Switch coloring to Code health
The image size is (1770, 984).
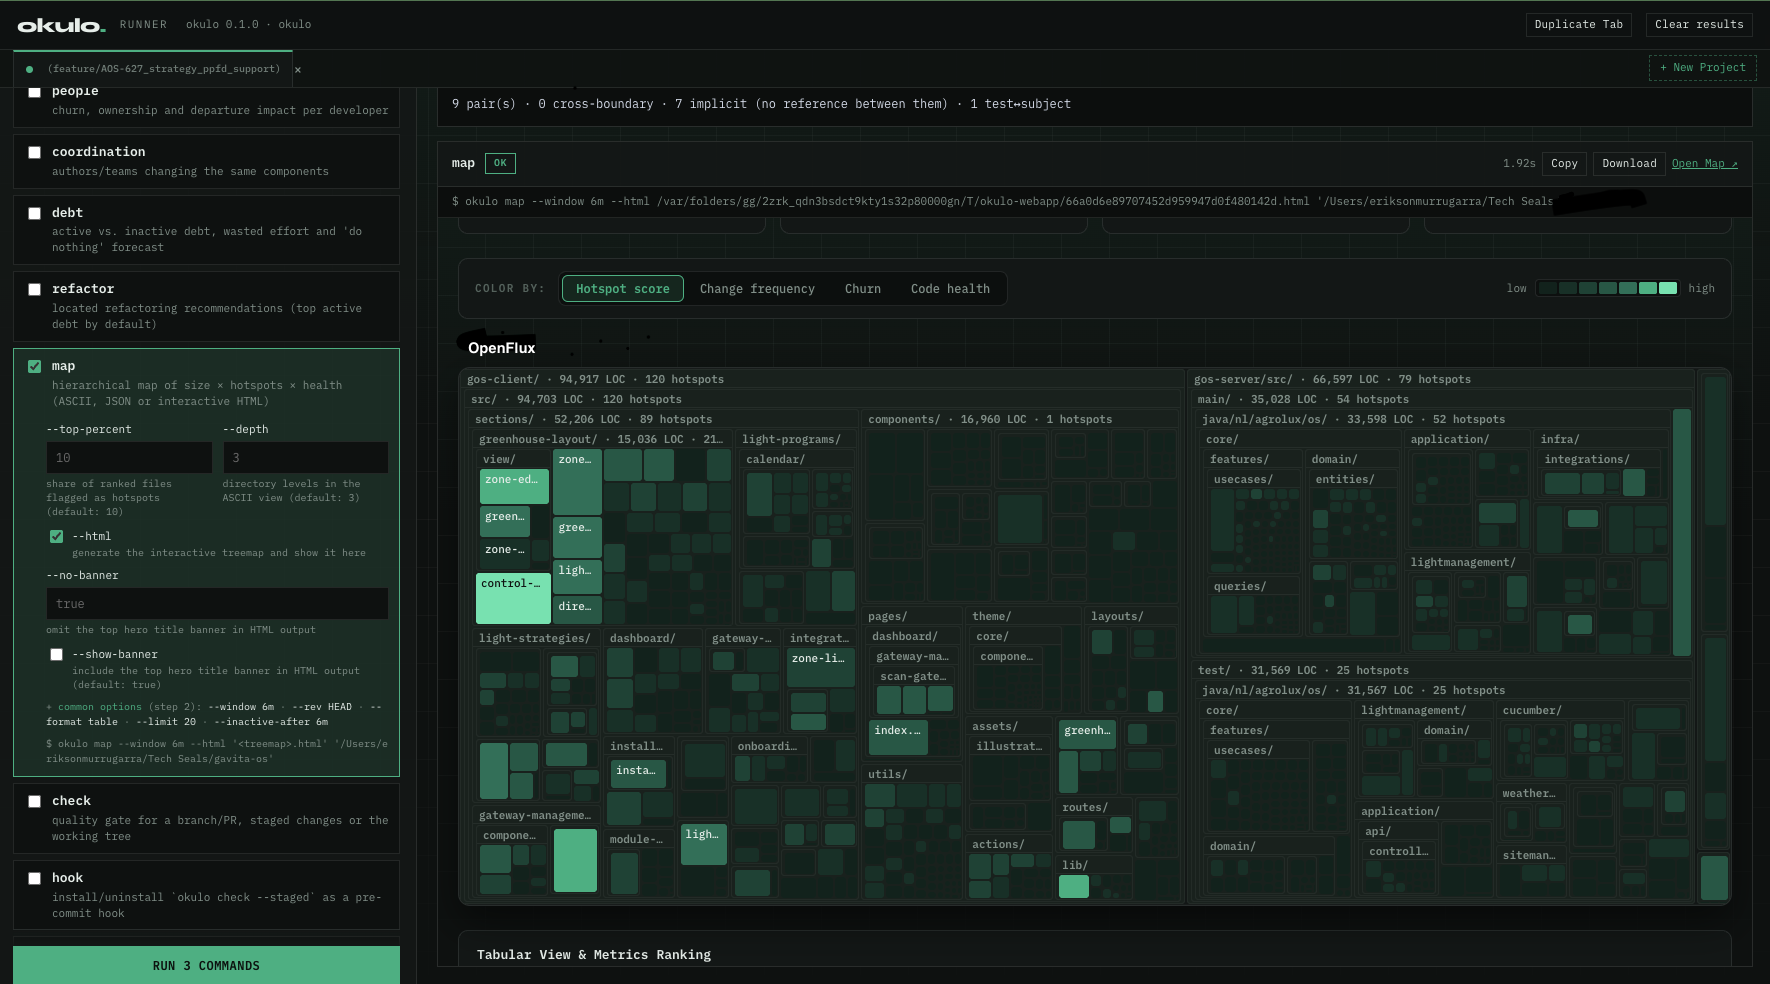point(950,289)
